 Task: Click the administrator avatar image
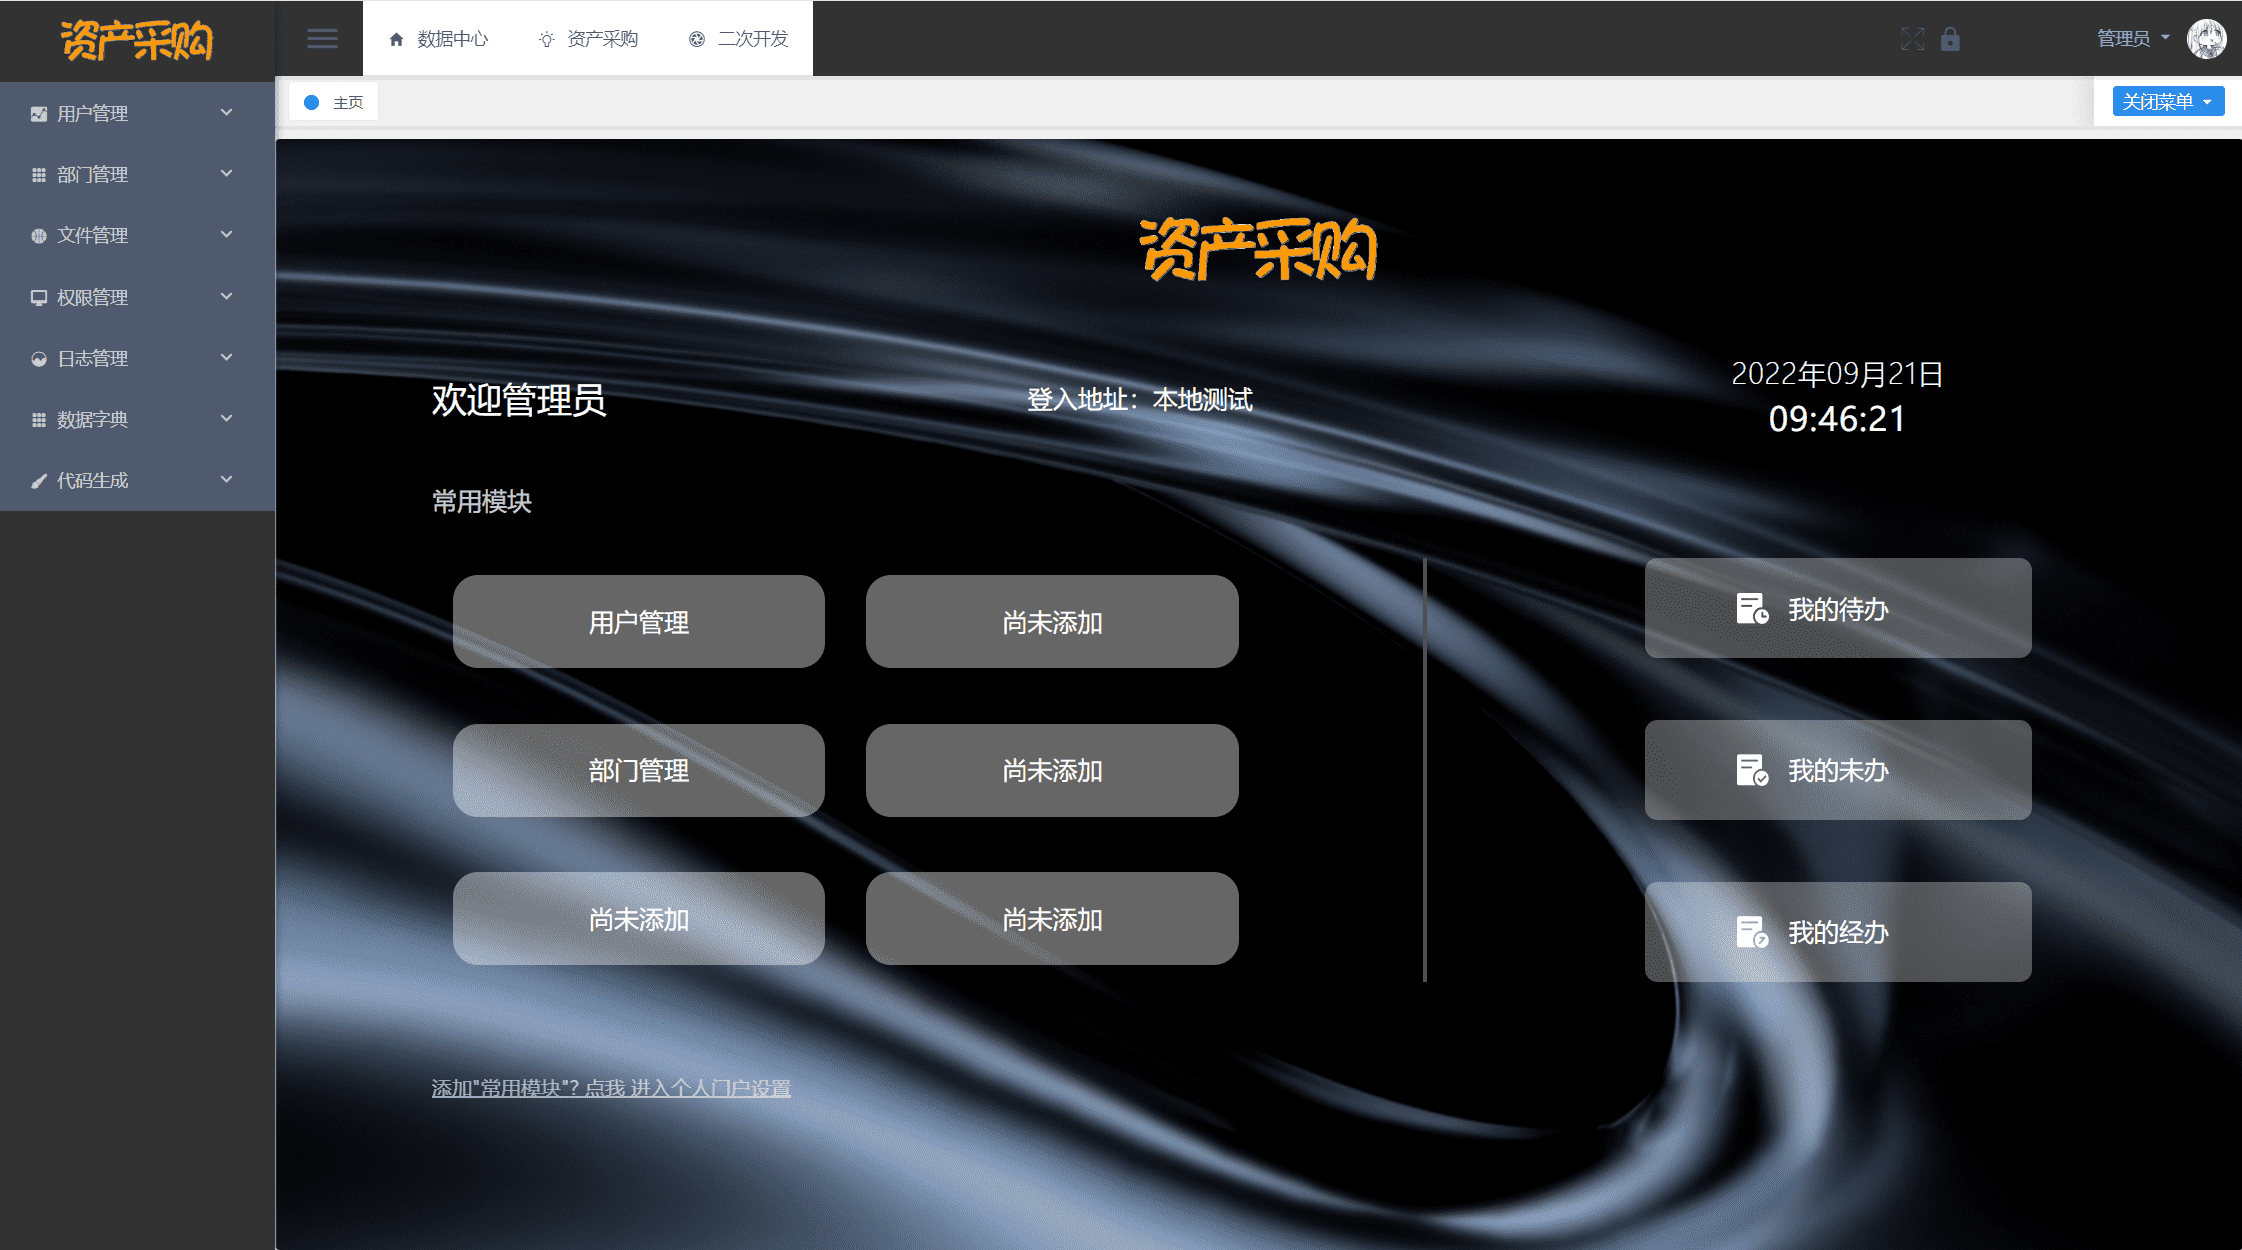tap(2206, 39)
